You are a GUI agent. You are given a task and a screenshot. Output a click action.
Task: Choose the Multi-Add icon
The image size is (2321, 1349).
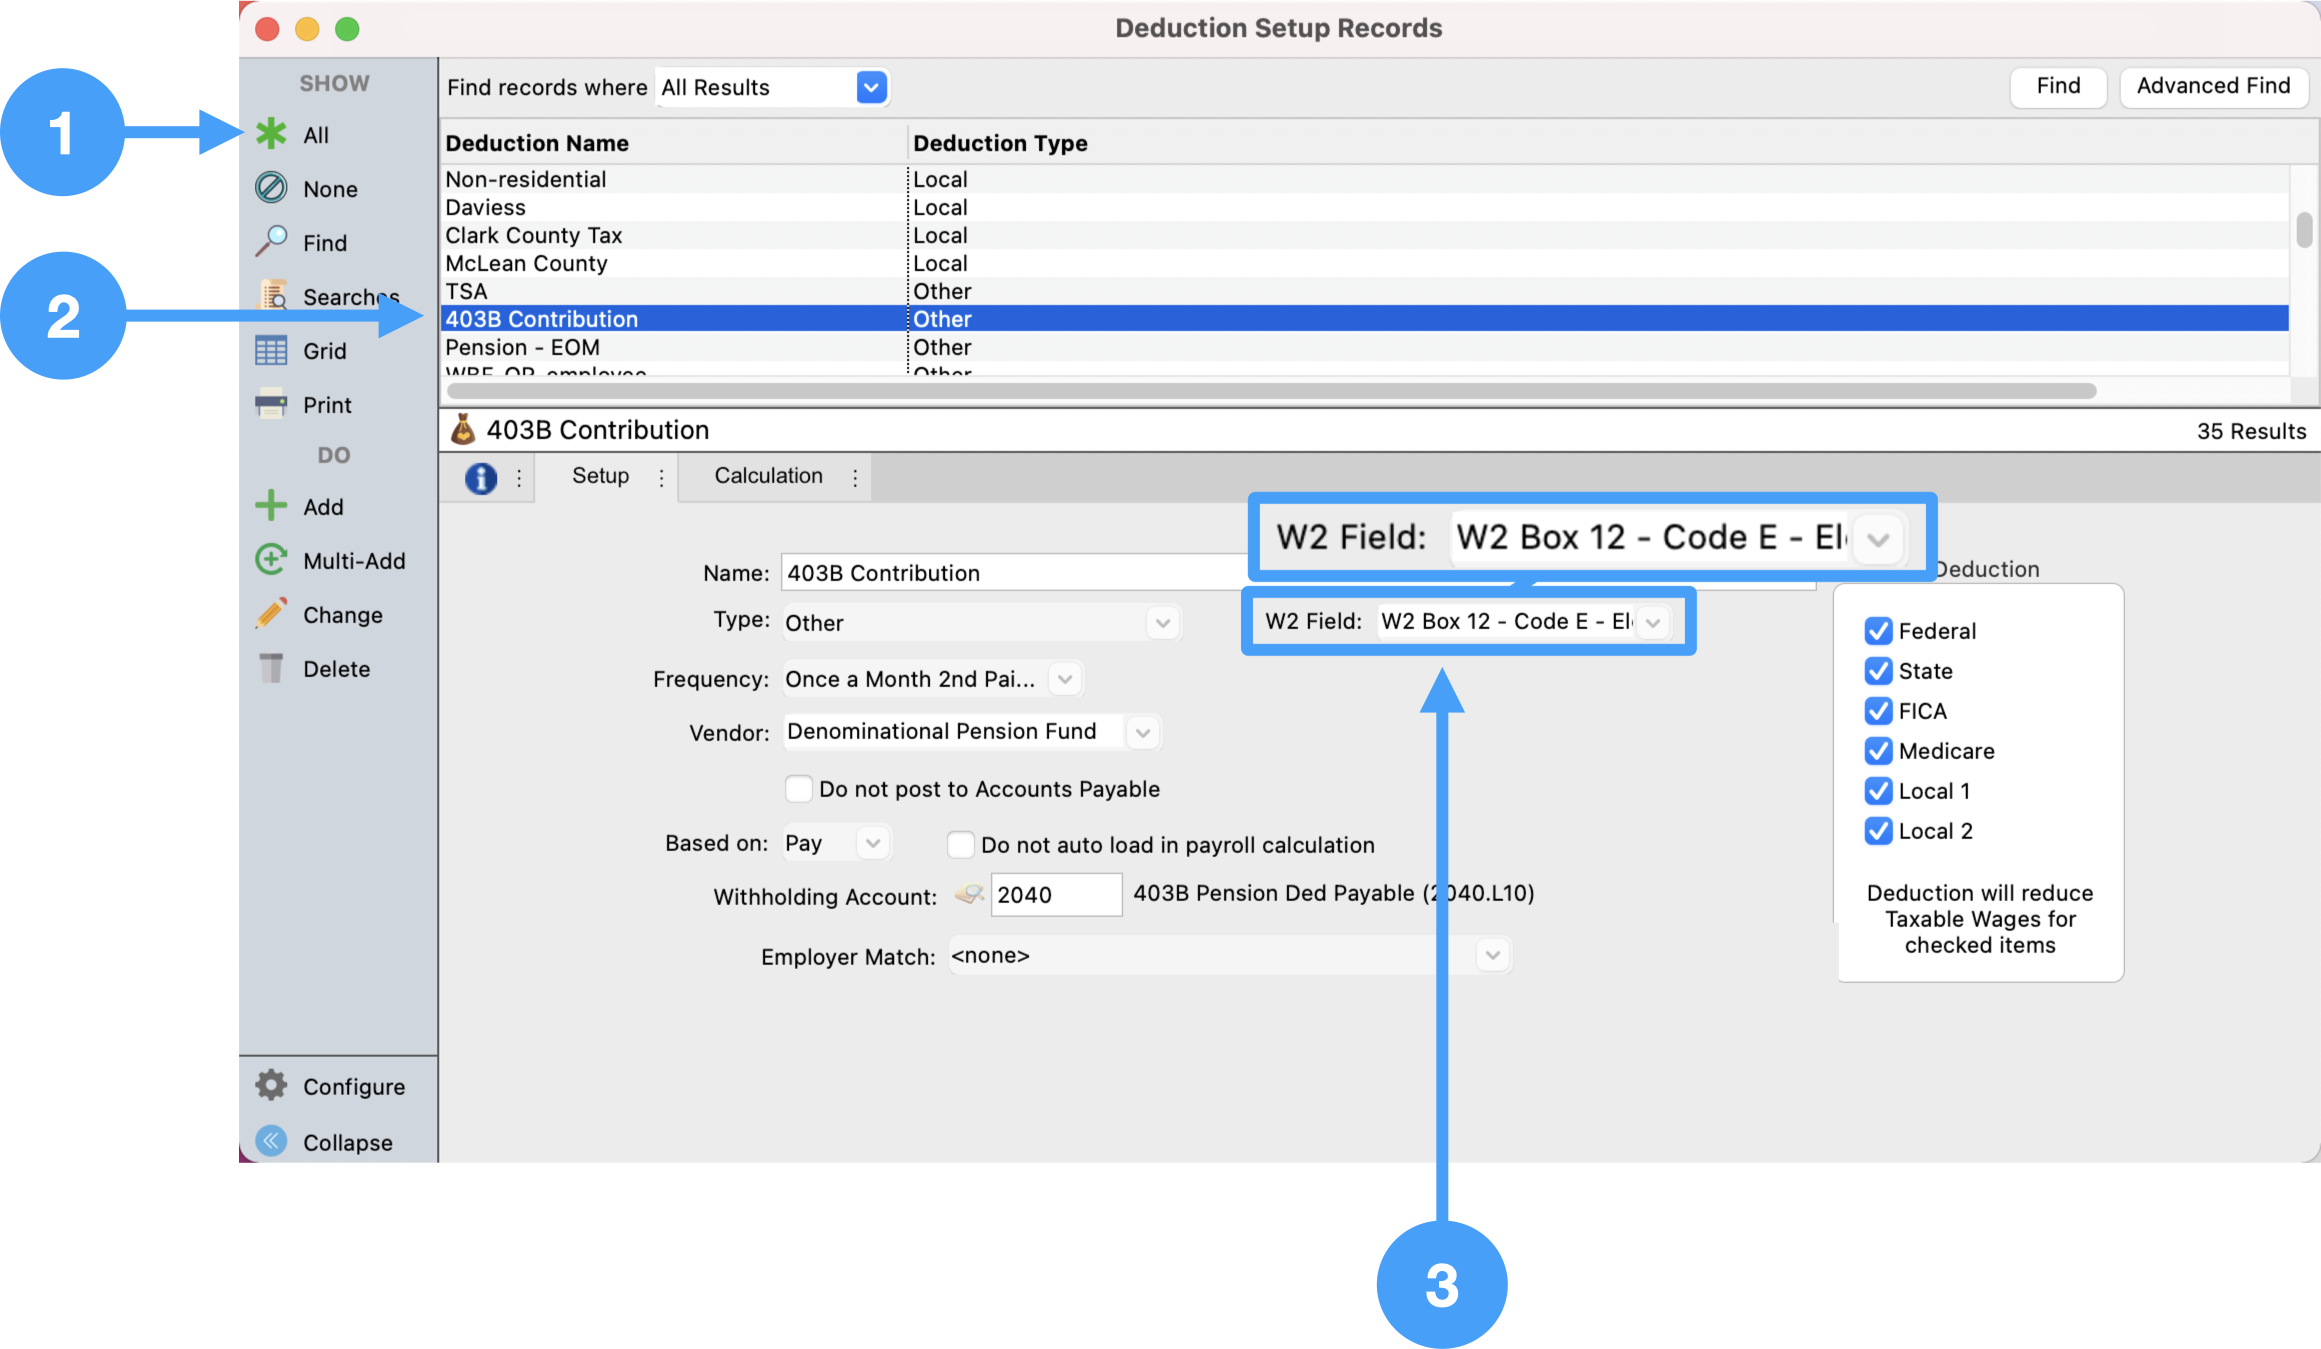tap(271, 560)
